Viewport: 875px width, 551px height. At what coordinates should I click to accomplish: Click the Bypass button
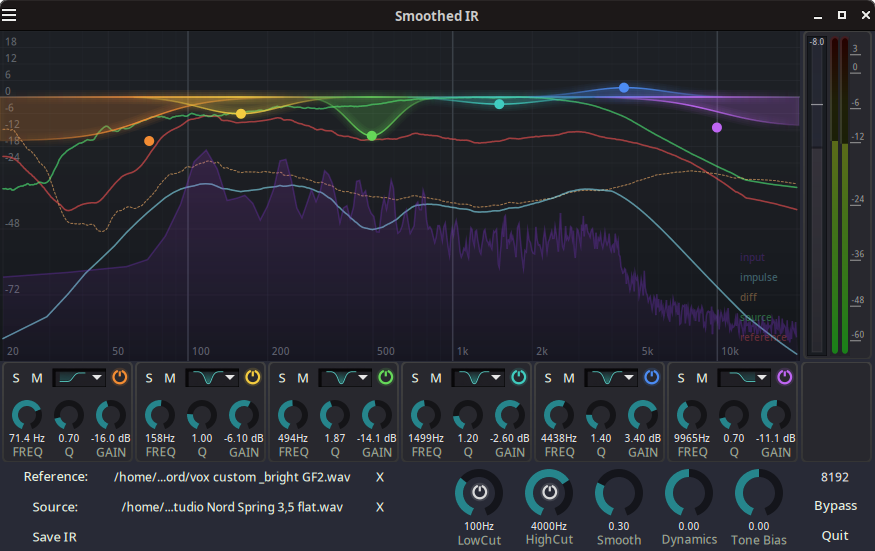pos(835,506)
